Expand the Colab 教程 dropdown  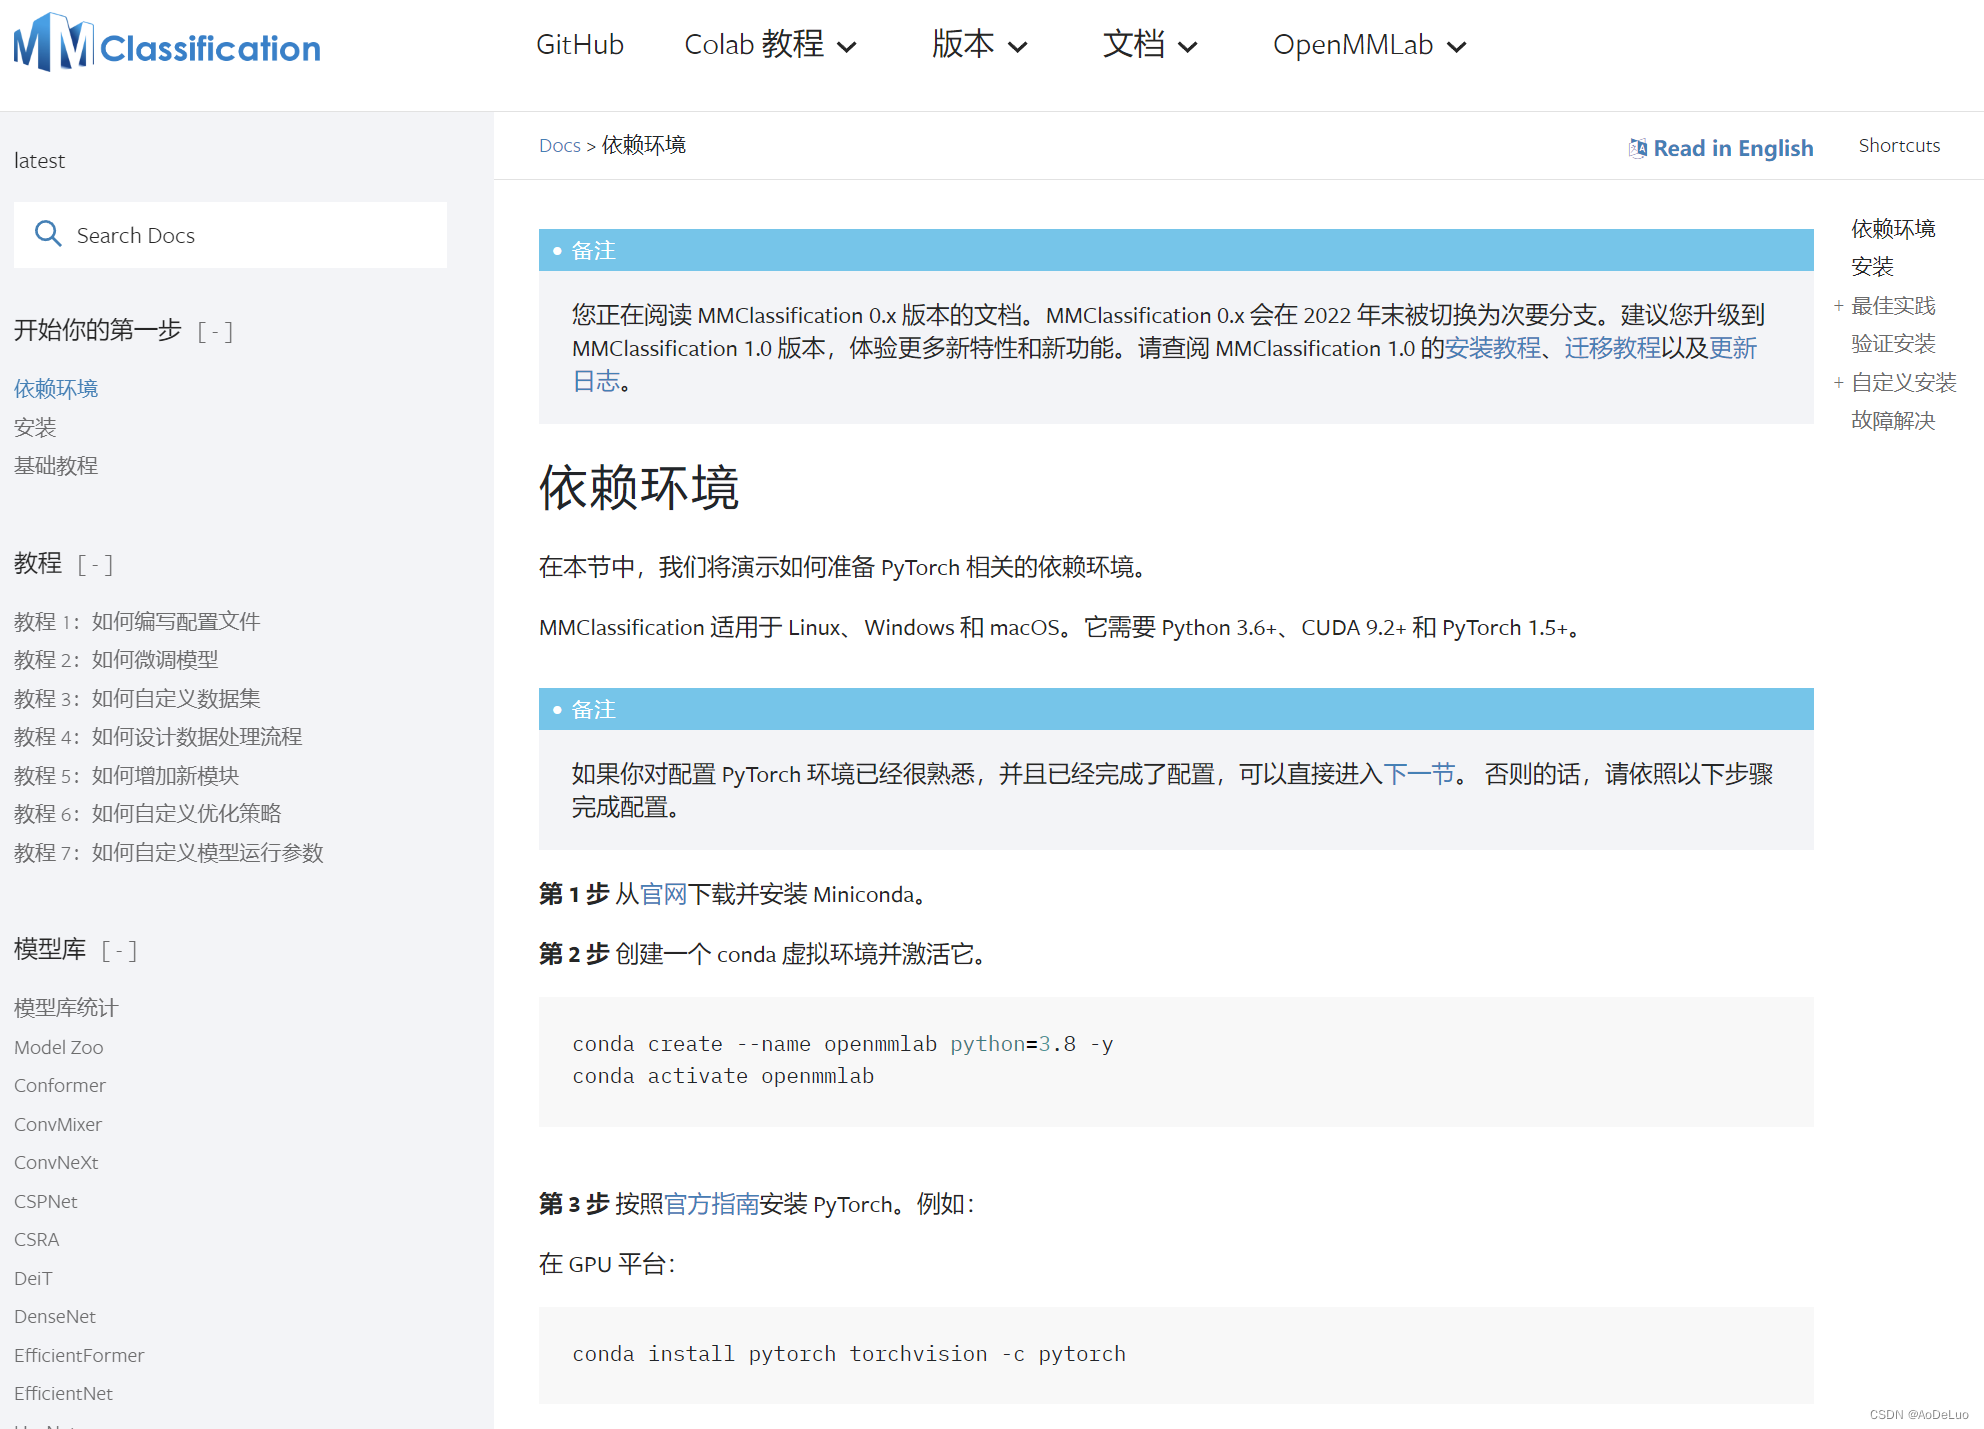tap(770, 45)
